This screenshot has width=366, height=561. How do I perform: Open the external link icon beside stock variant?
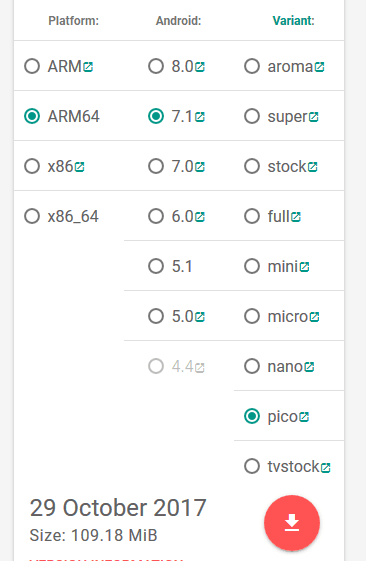(x=313, y=167)
